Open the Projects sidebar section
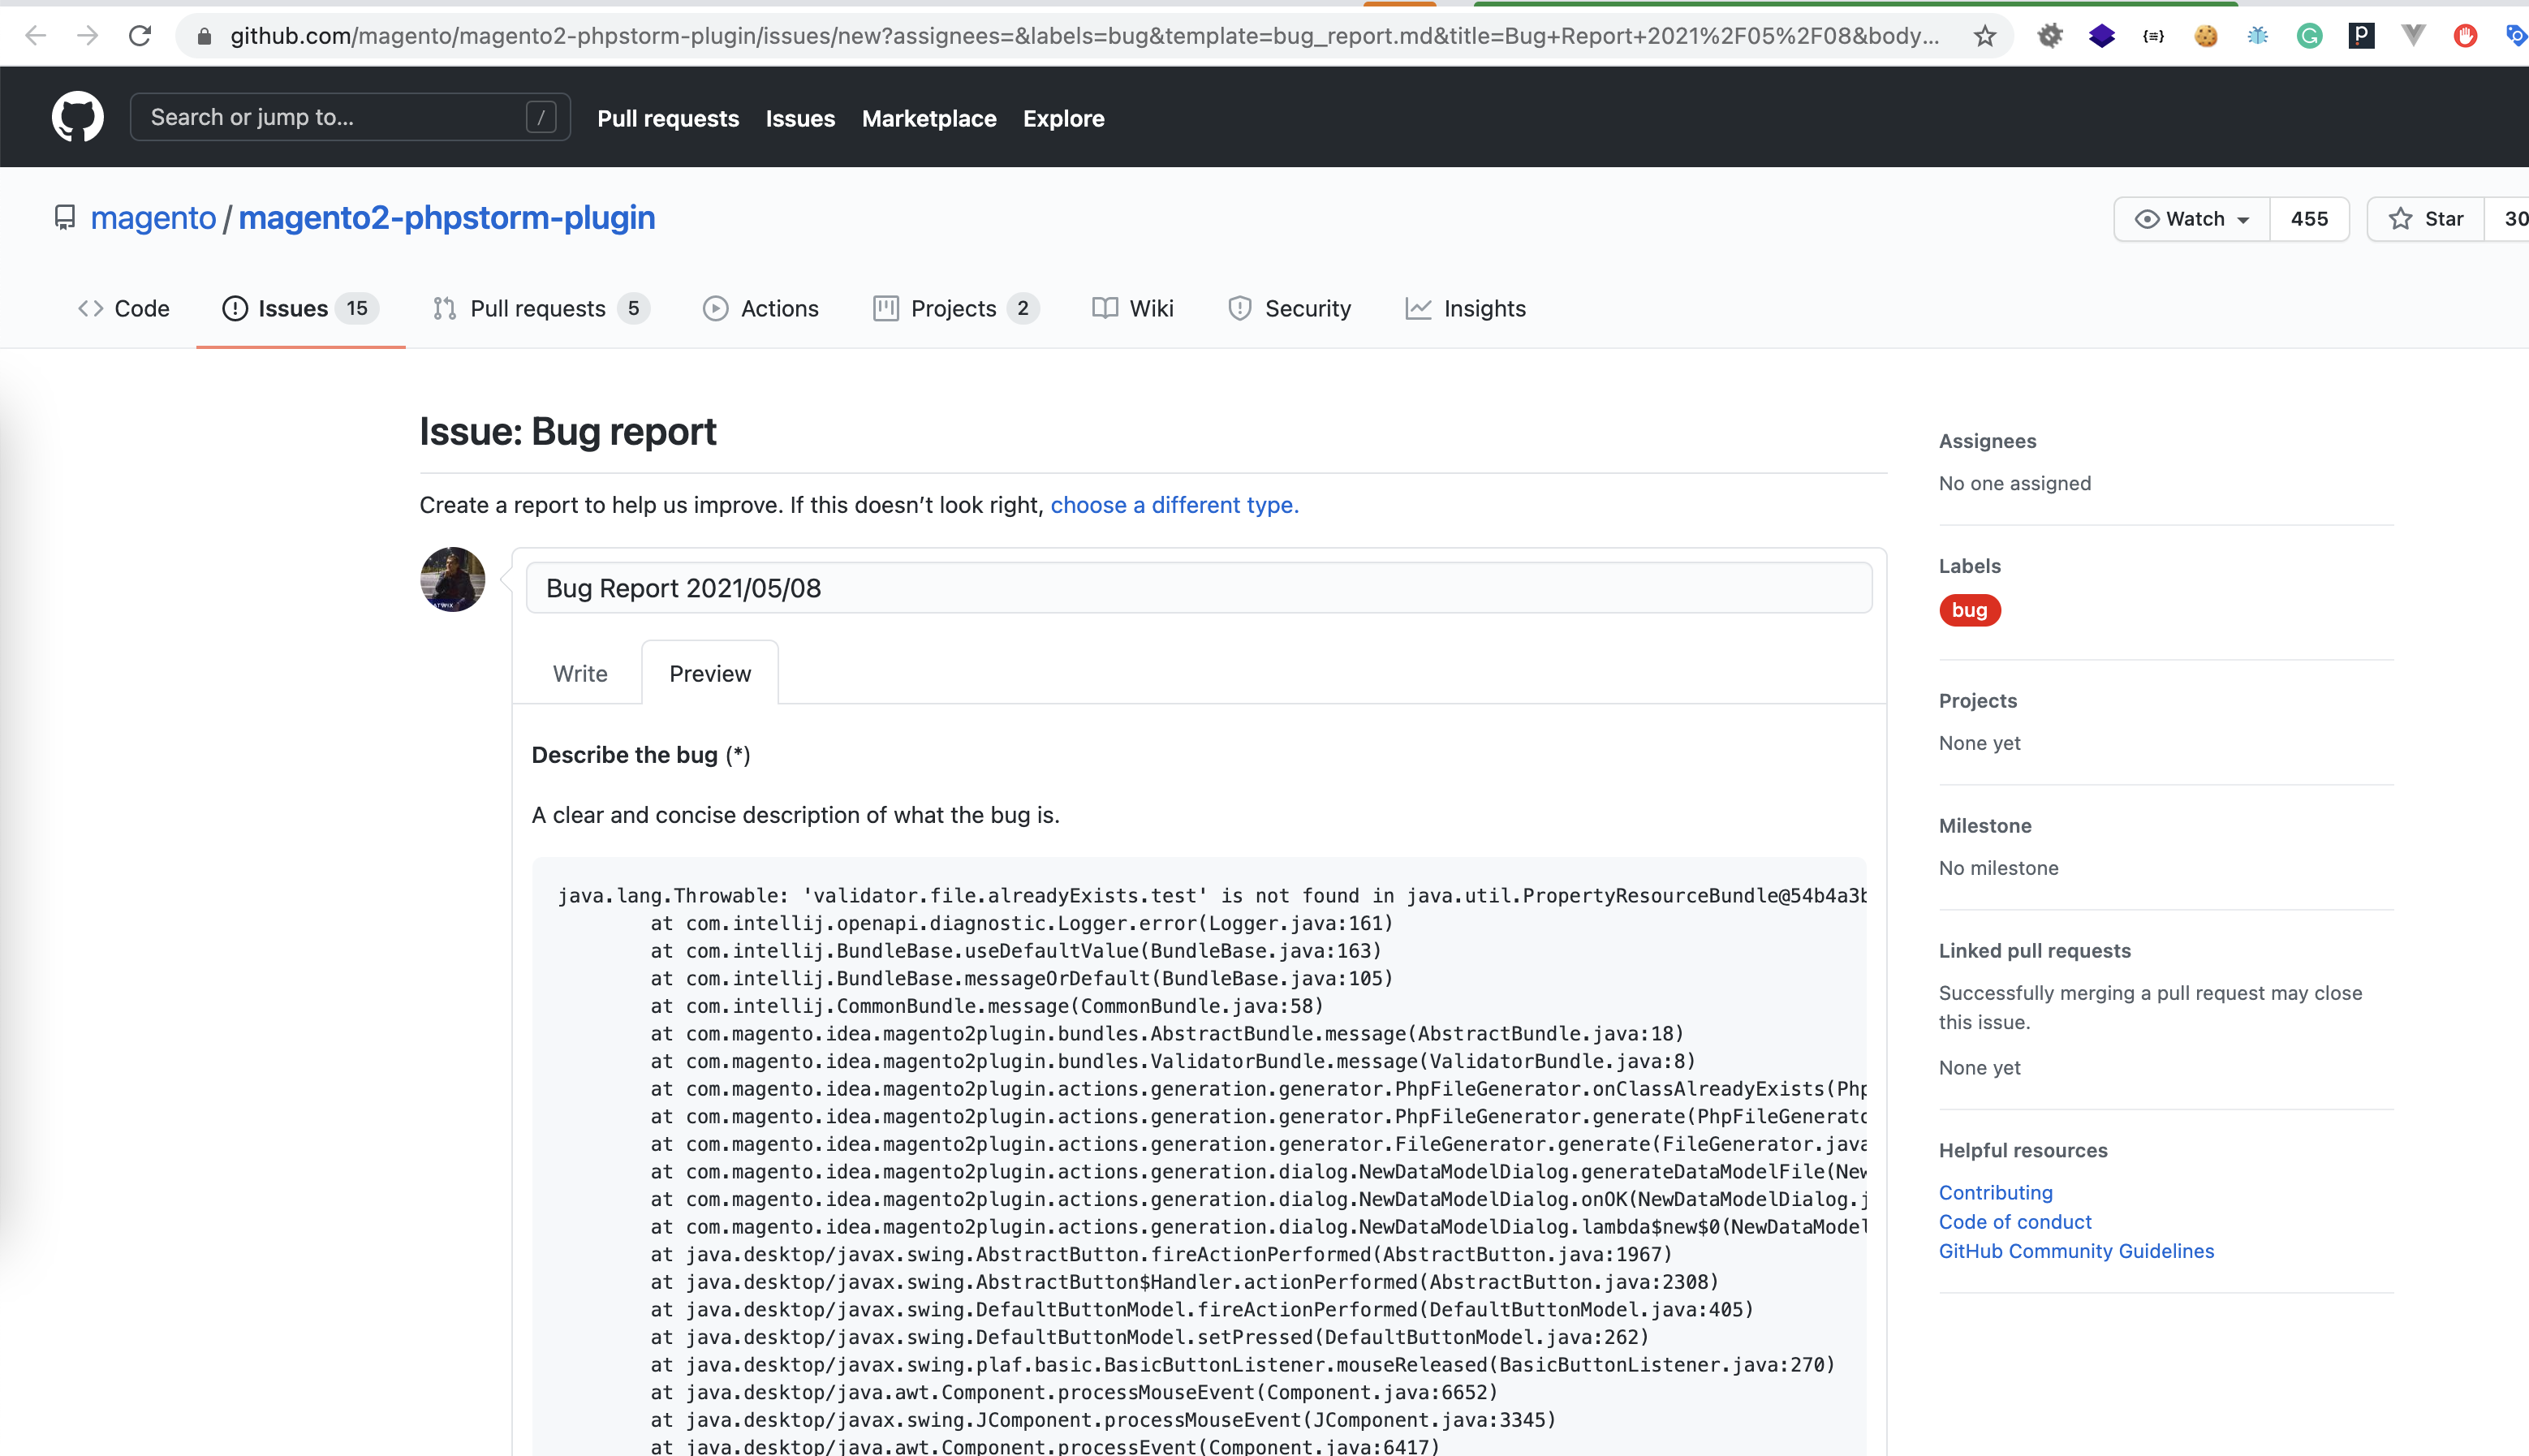The height and width of the screenshot is (1456, 2529). click(1977, 701)
